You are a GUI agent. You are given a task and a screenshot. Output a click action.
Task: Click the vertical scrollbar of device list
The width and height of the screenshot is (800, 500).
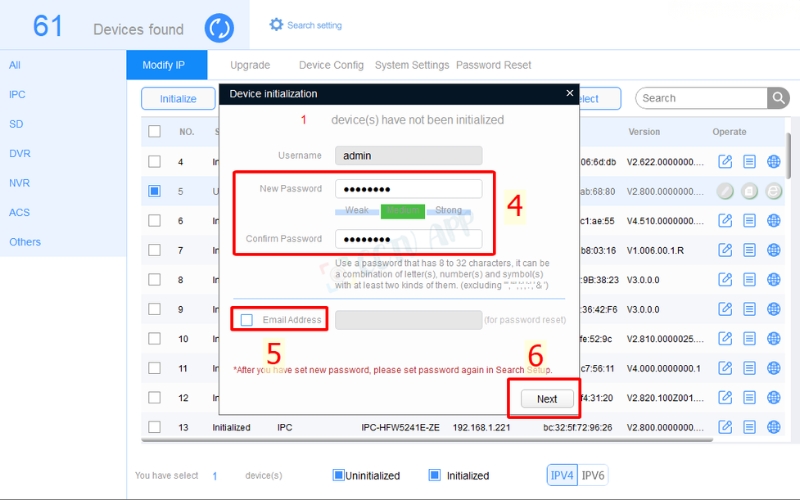[x=788, y=156]
